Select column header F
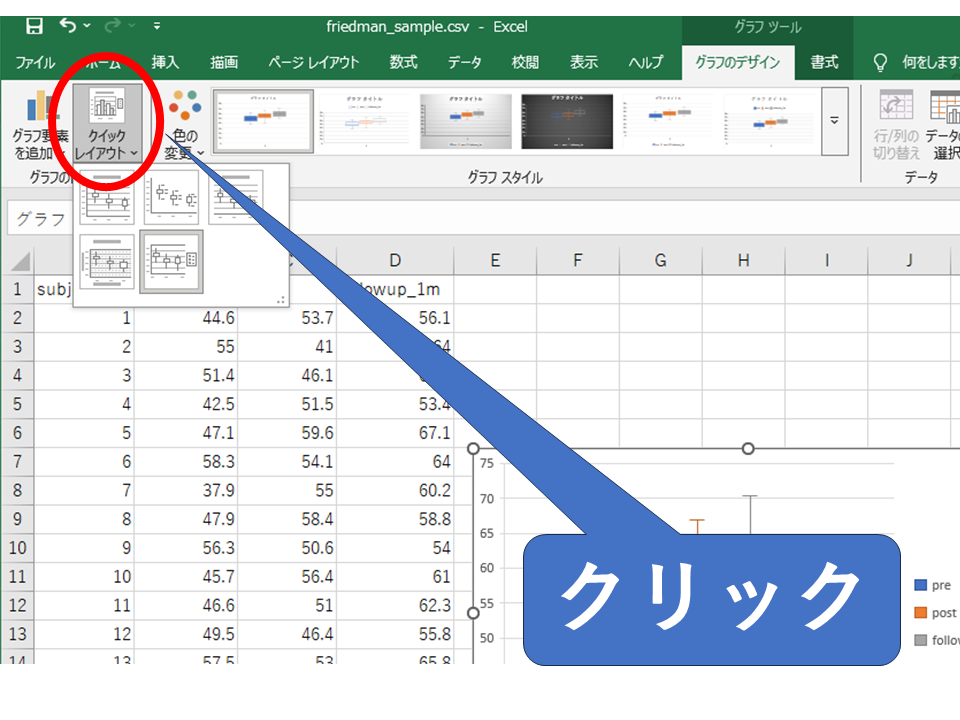The image size is (960, 720). click(577, 261)
